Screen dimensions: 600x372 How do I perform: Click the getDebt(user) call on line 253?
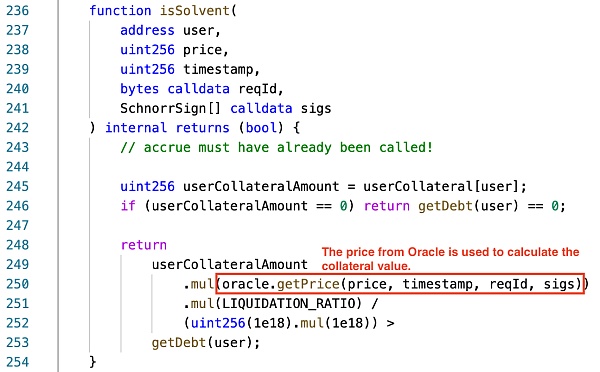tap(205, 343)
